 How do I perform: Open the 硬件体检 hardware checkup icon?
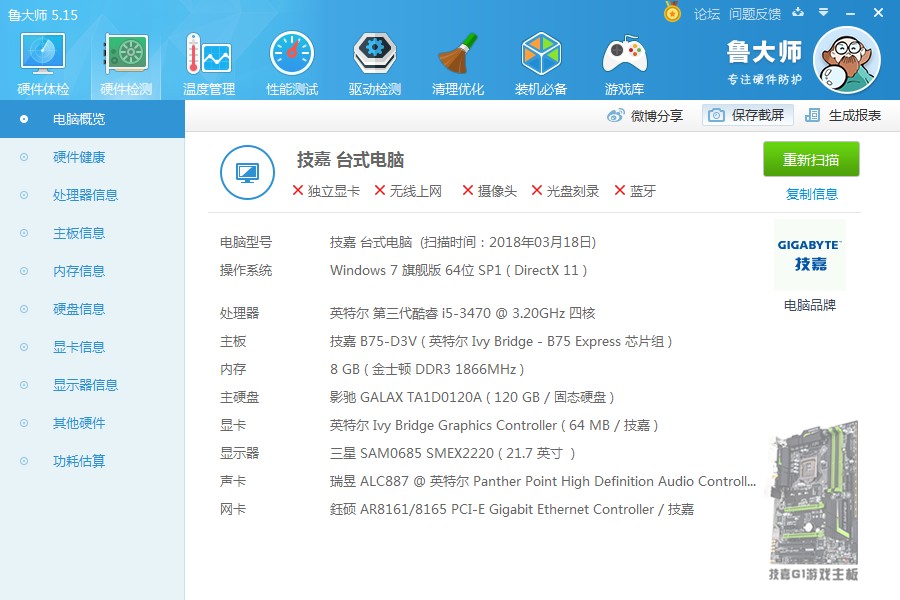43,64
